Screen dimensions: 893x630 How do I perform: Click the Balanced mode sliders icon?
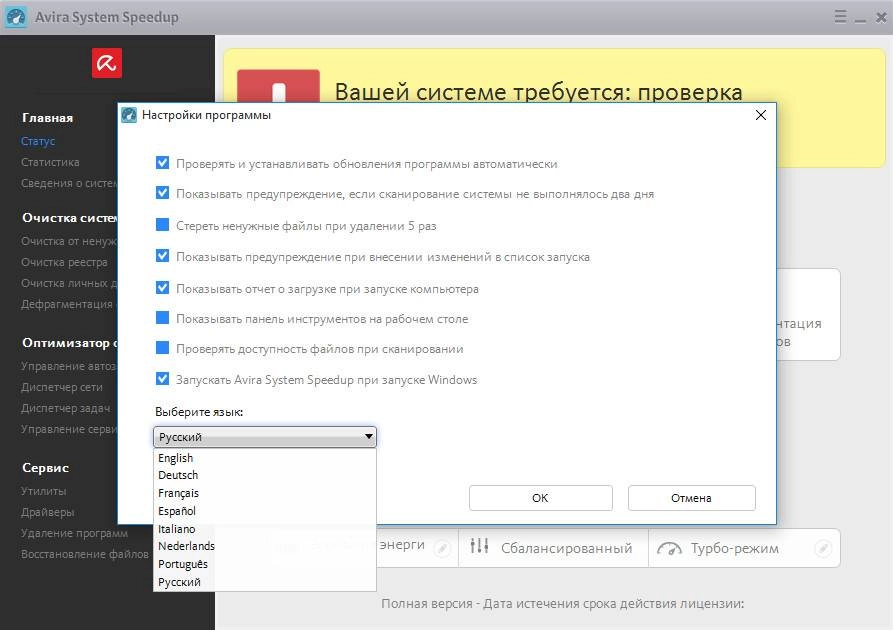[x=480, y=546]
